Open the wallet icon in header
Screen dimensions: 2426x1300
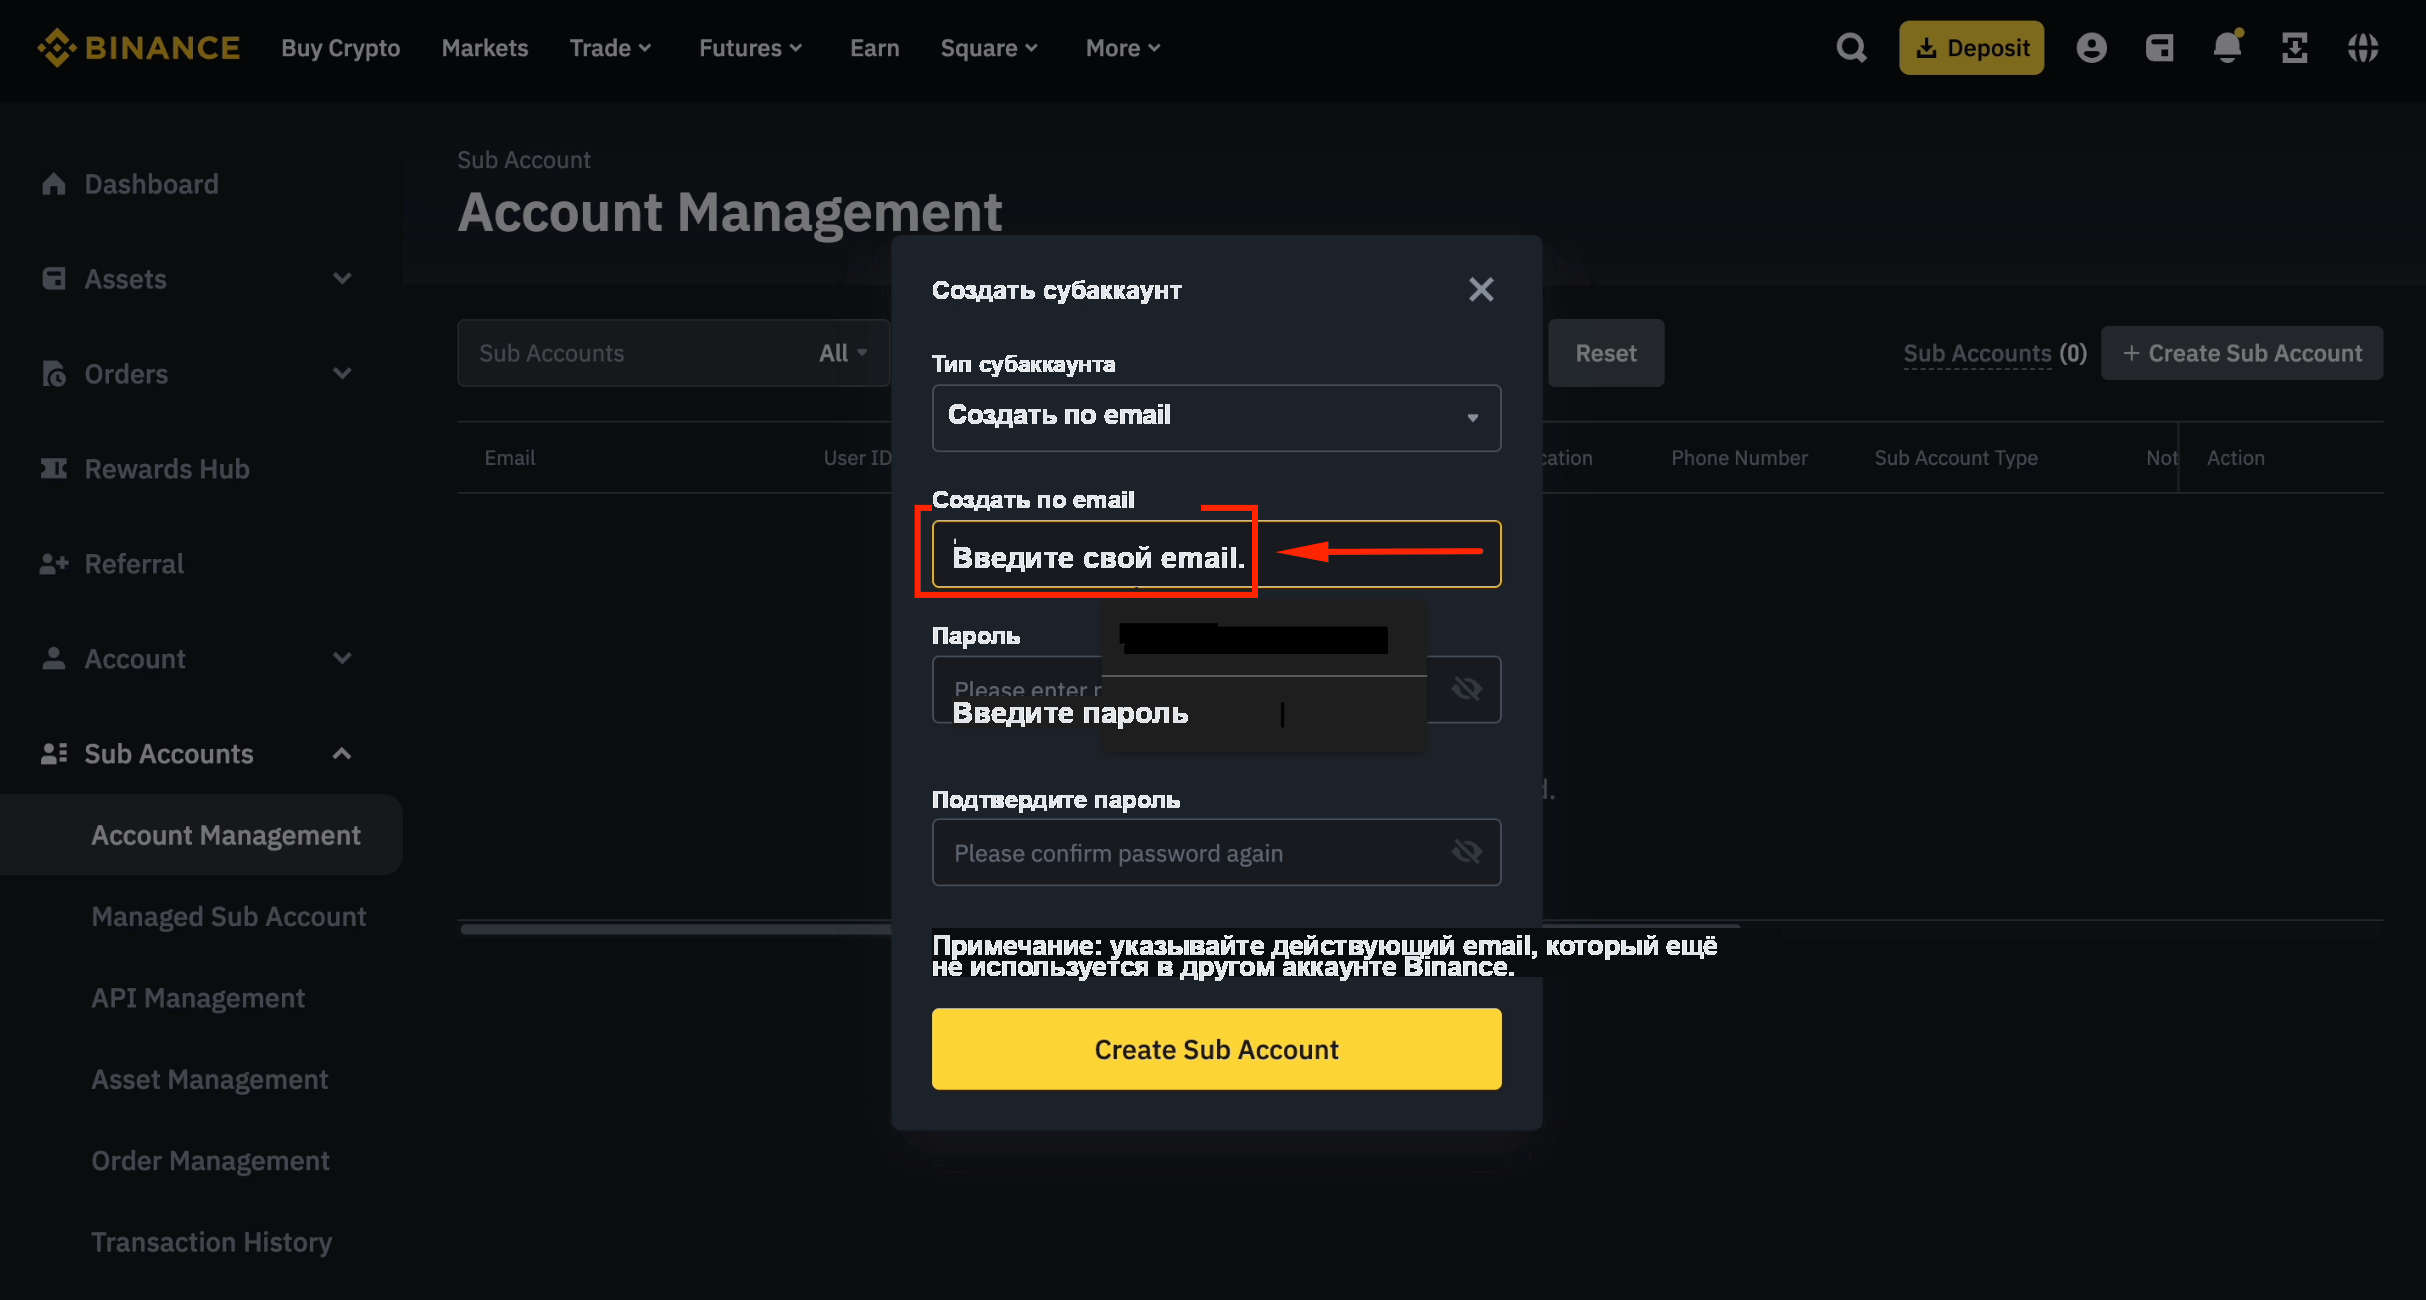pyautogui.click(x=2159, y=48)
